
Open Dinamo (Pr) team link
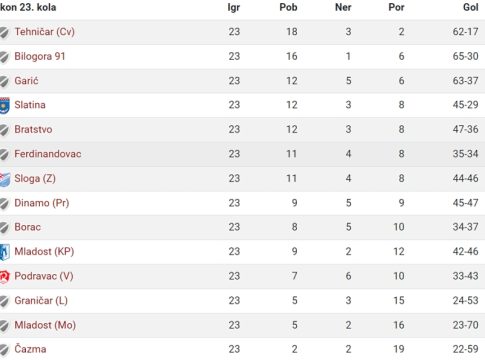coord(42,203)
